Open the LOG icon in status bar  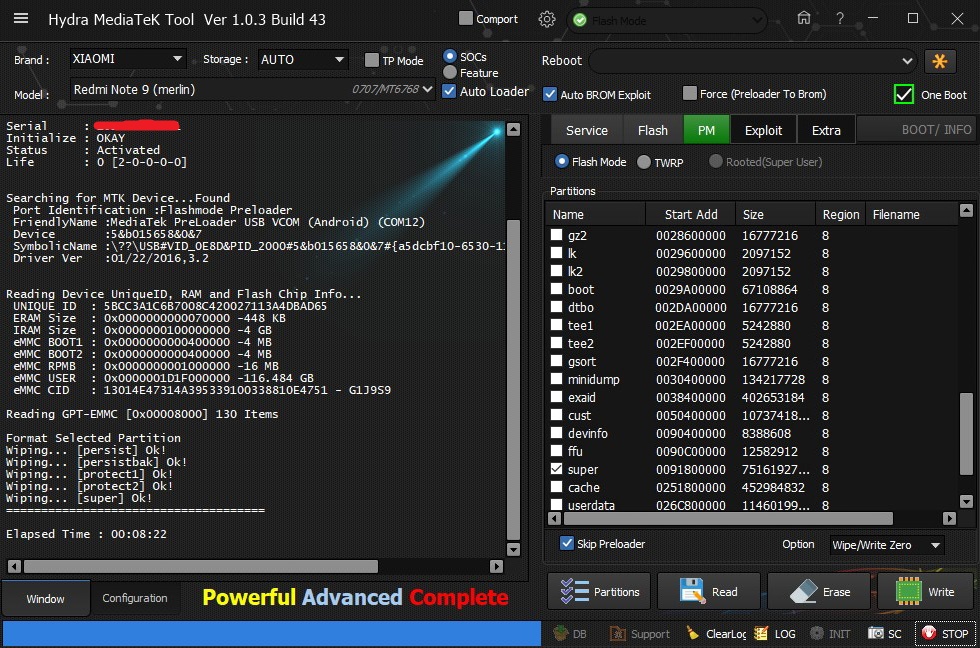(x=762, y=633)
